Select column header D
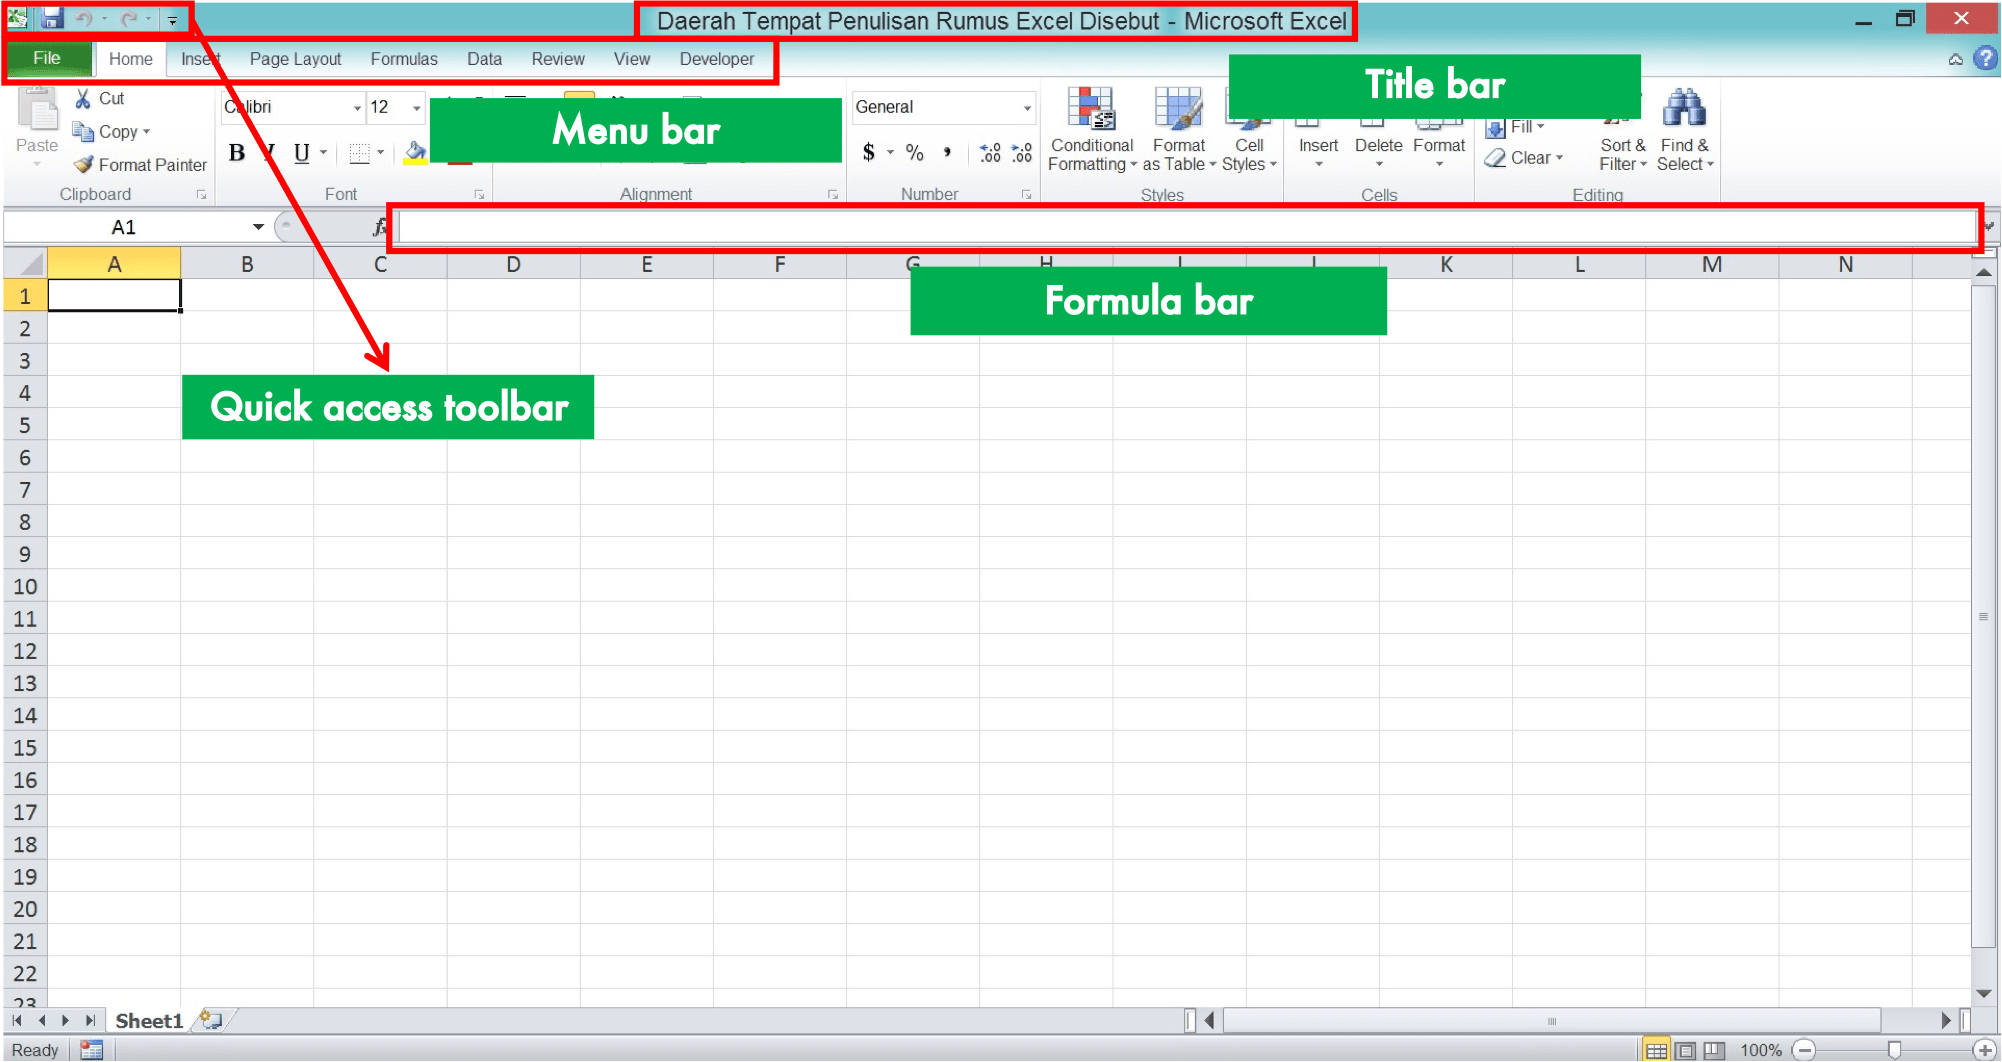The image size is (2002, 1062). click(x=513, y=264)
